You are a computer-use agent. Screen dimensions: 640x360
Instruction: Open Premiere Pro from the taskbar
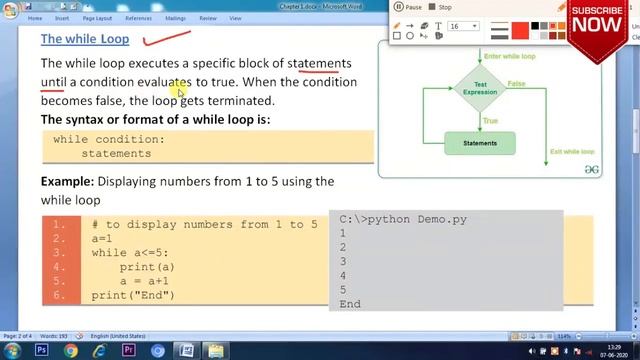129,350
